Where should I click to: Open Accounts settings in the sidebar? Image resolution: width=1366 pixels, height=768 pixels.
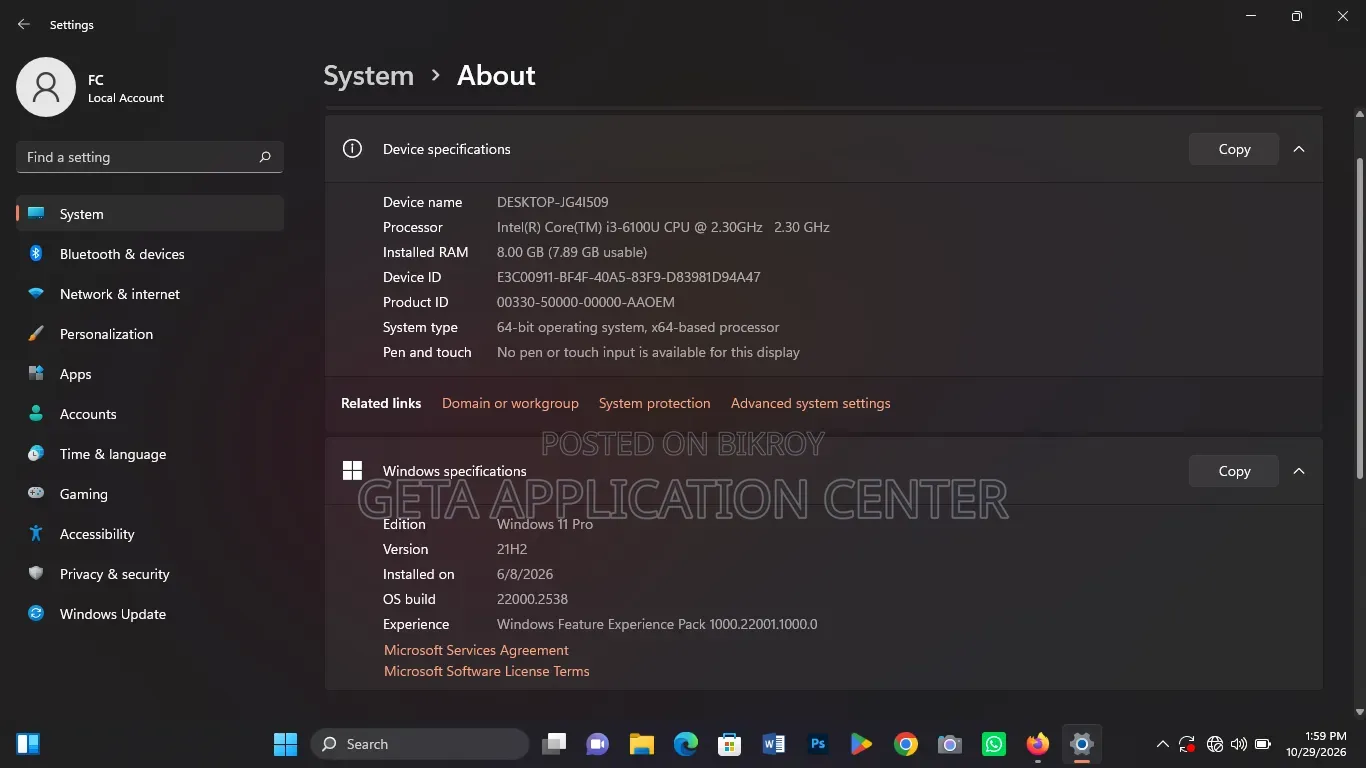(150, 414)
